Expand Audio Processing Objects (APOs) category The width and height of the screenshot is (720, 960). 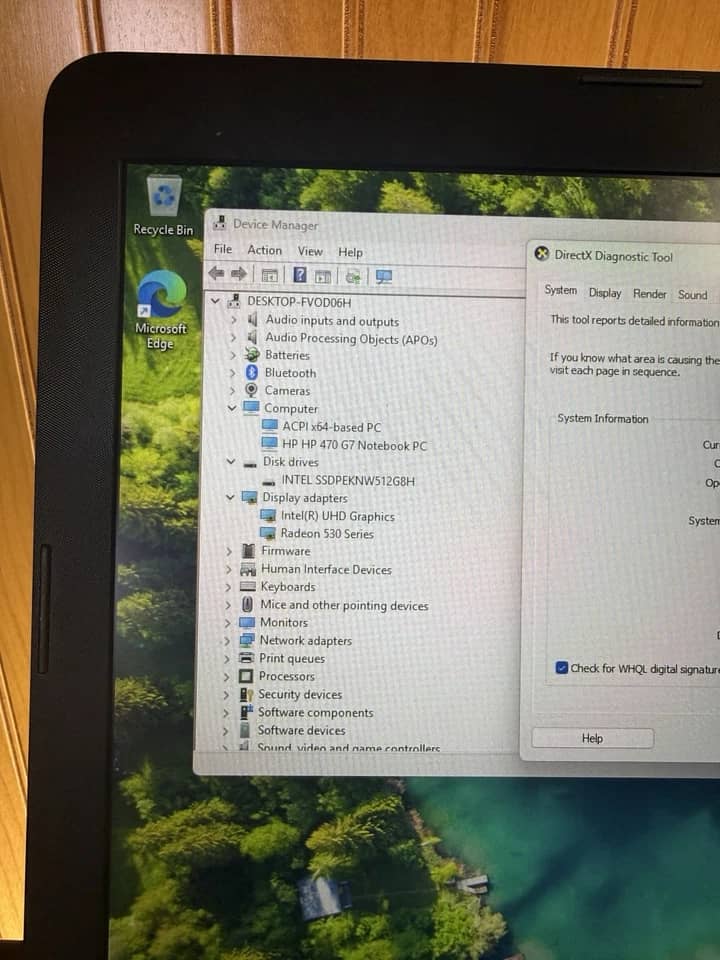(x=233, y=337)
